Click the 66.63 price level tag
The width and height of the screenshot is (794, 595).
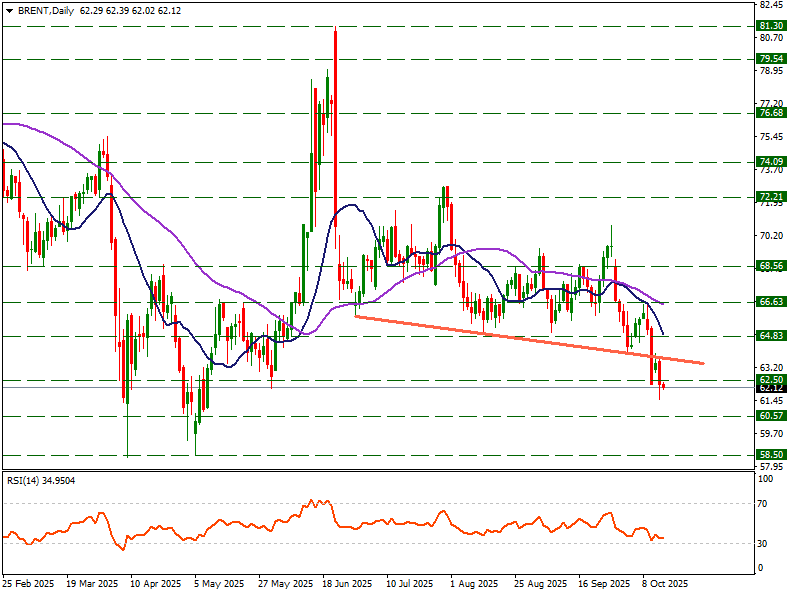770,302
